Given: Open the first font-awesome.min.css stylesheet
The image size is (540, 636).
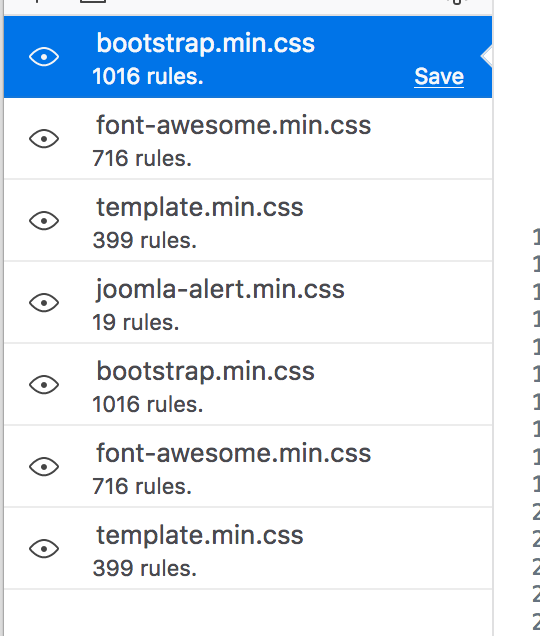Looking at the screenshot, I should click(233, 125).
